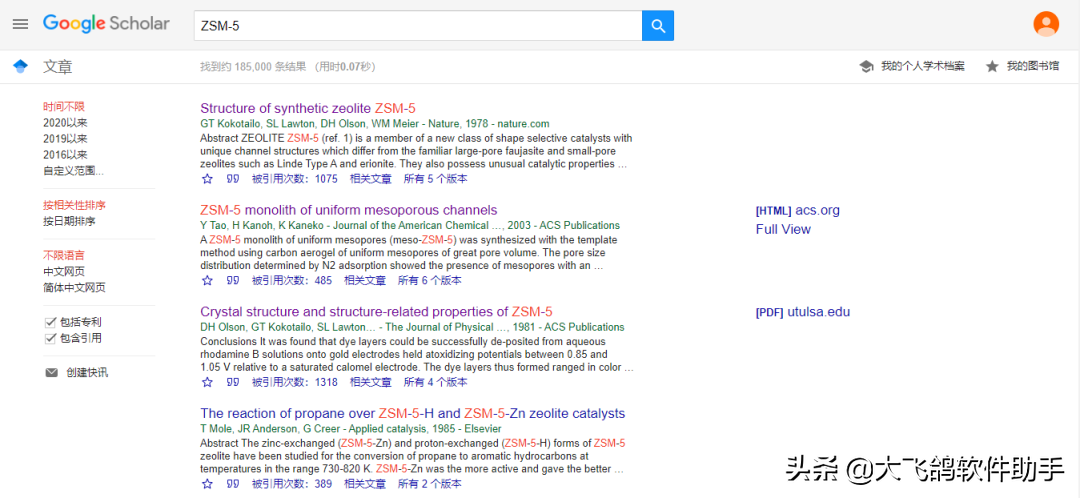Open 我的图书馆 star icon
Screen dimensions: 1080x498
point(992,66)
